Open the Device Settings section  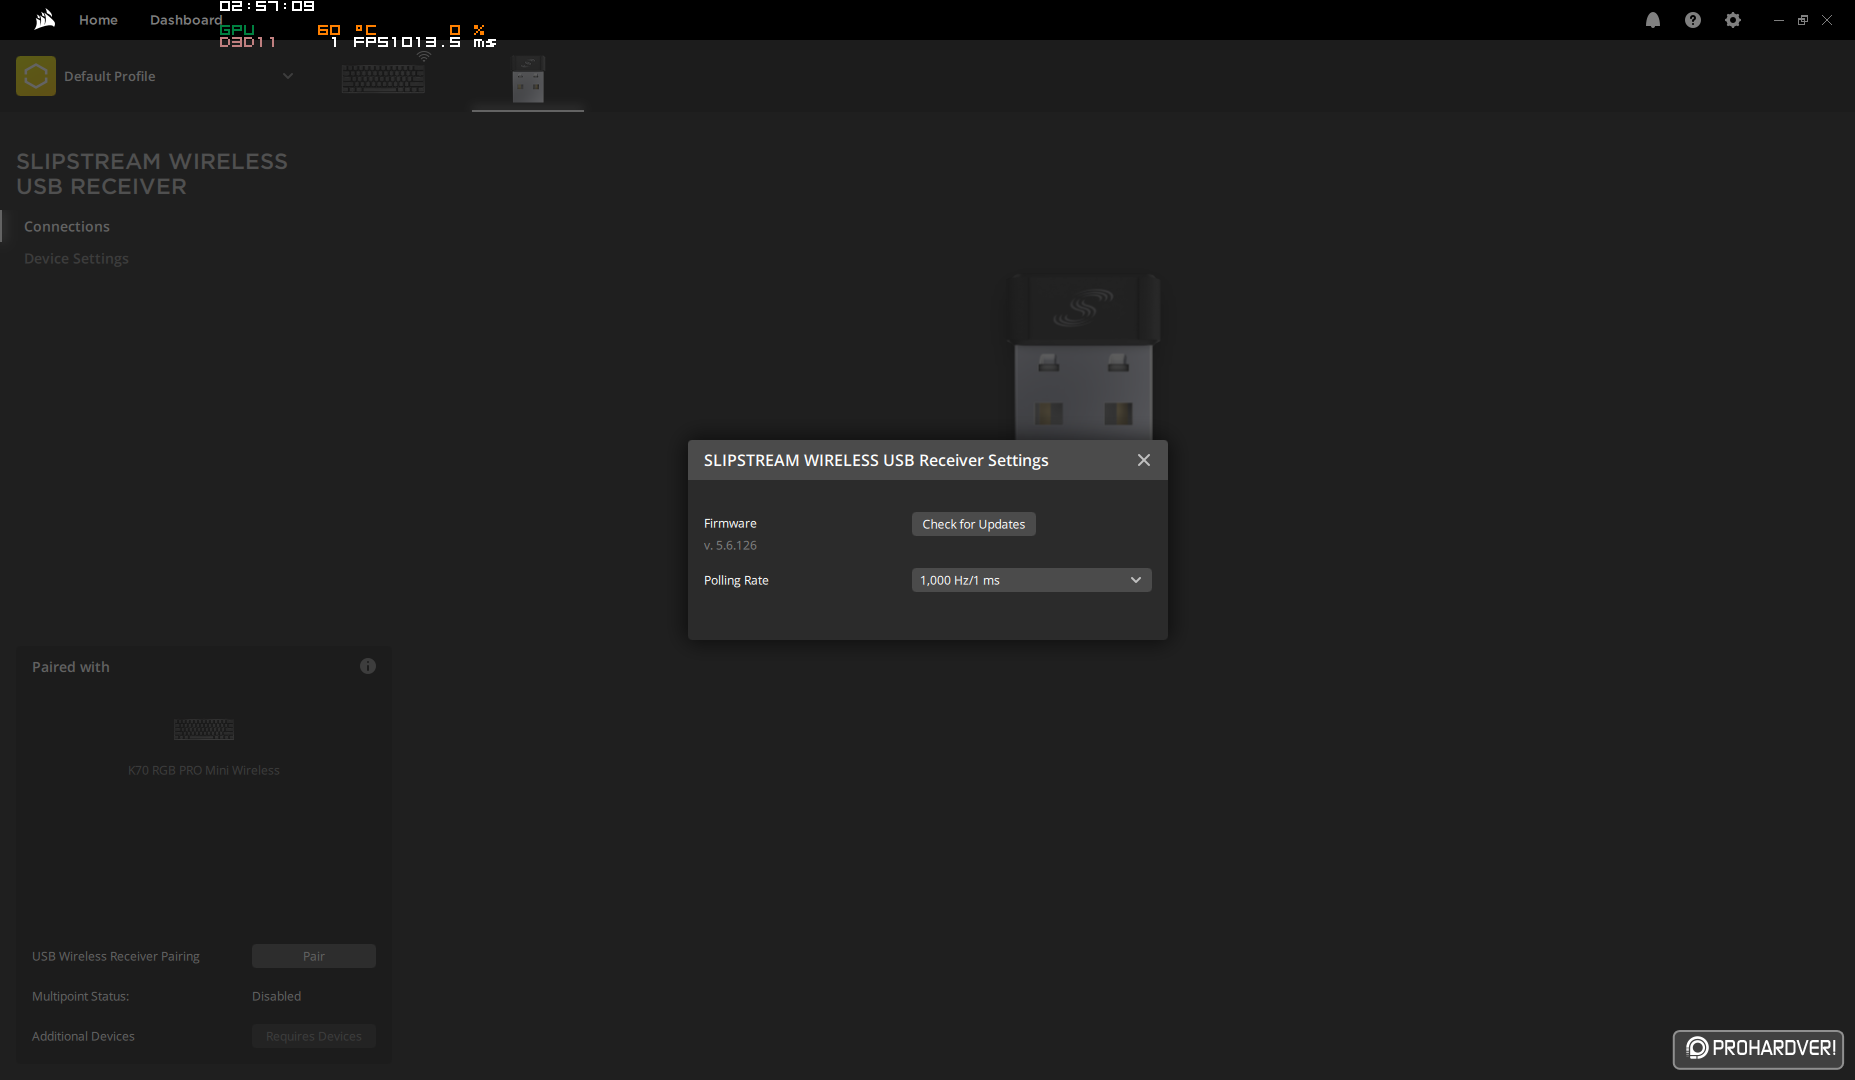[x=76, y=259]
